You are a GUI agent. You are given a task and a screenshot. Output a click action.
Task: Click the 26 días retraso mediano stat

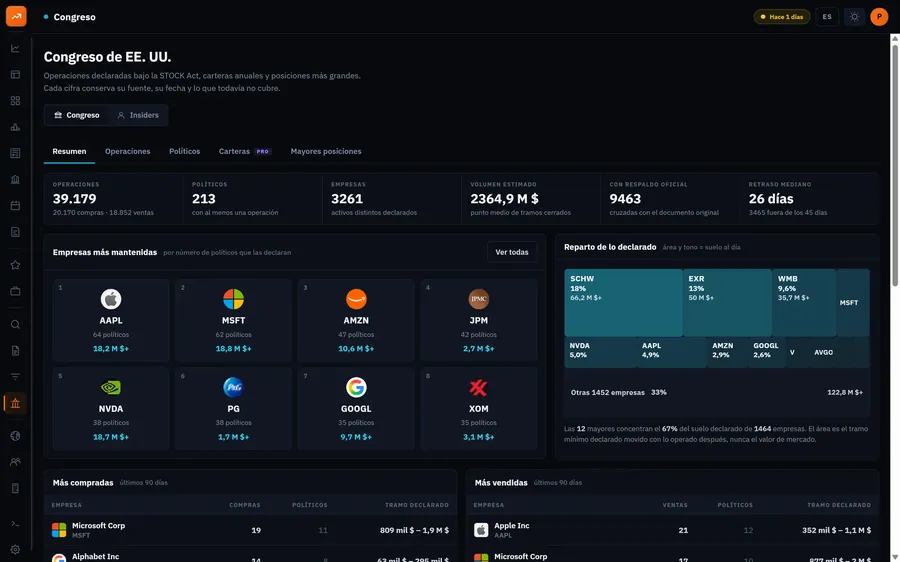click(x=809, y=199)
